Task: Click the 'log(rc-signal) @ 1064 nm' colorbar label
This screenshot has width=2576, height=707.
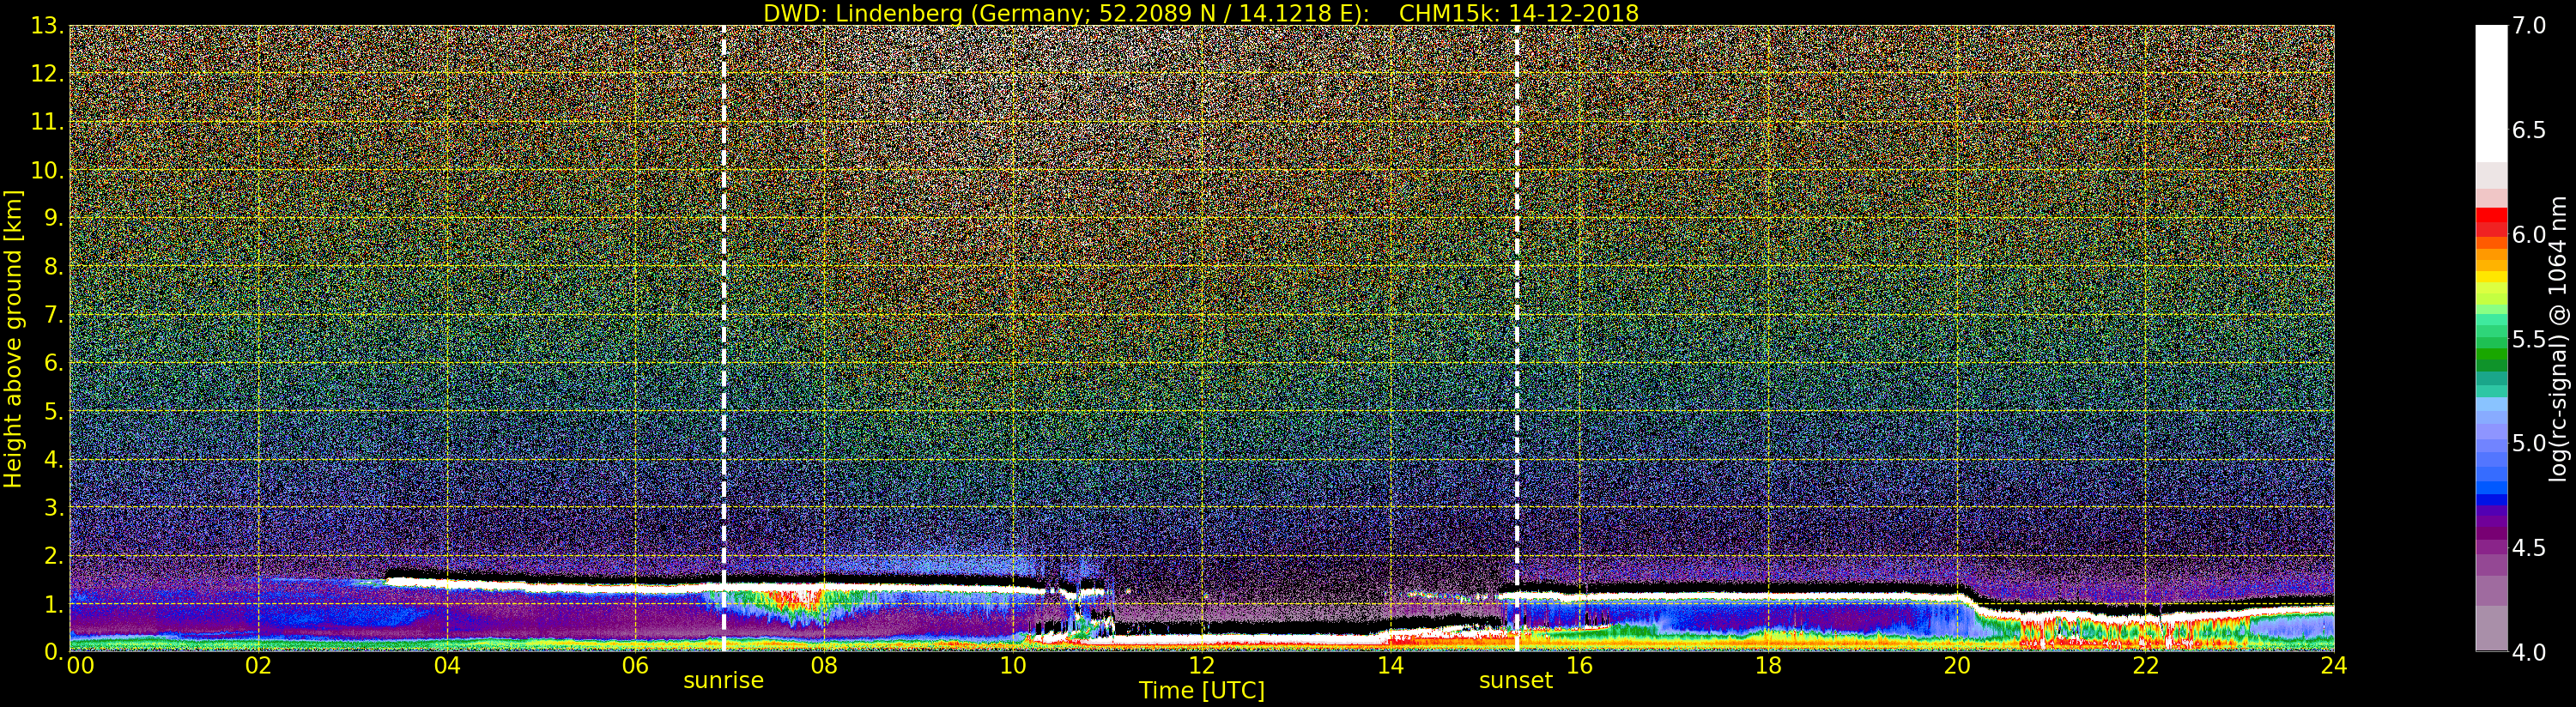Action: click(x=2559, y=339)
